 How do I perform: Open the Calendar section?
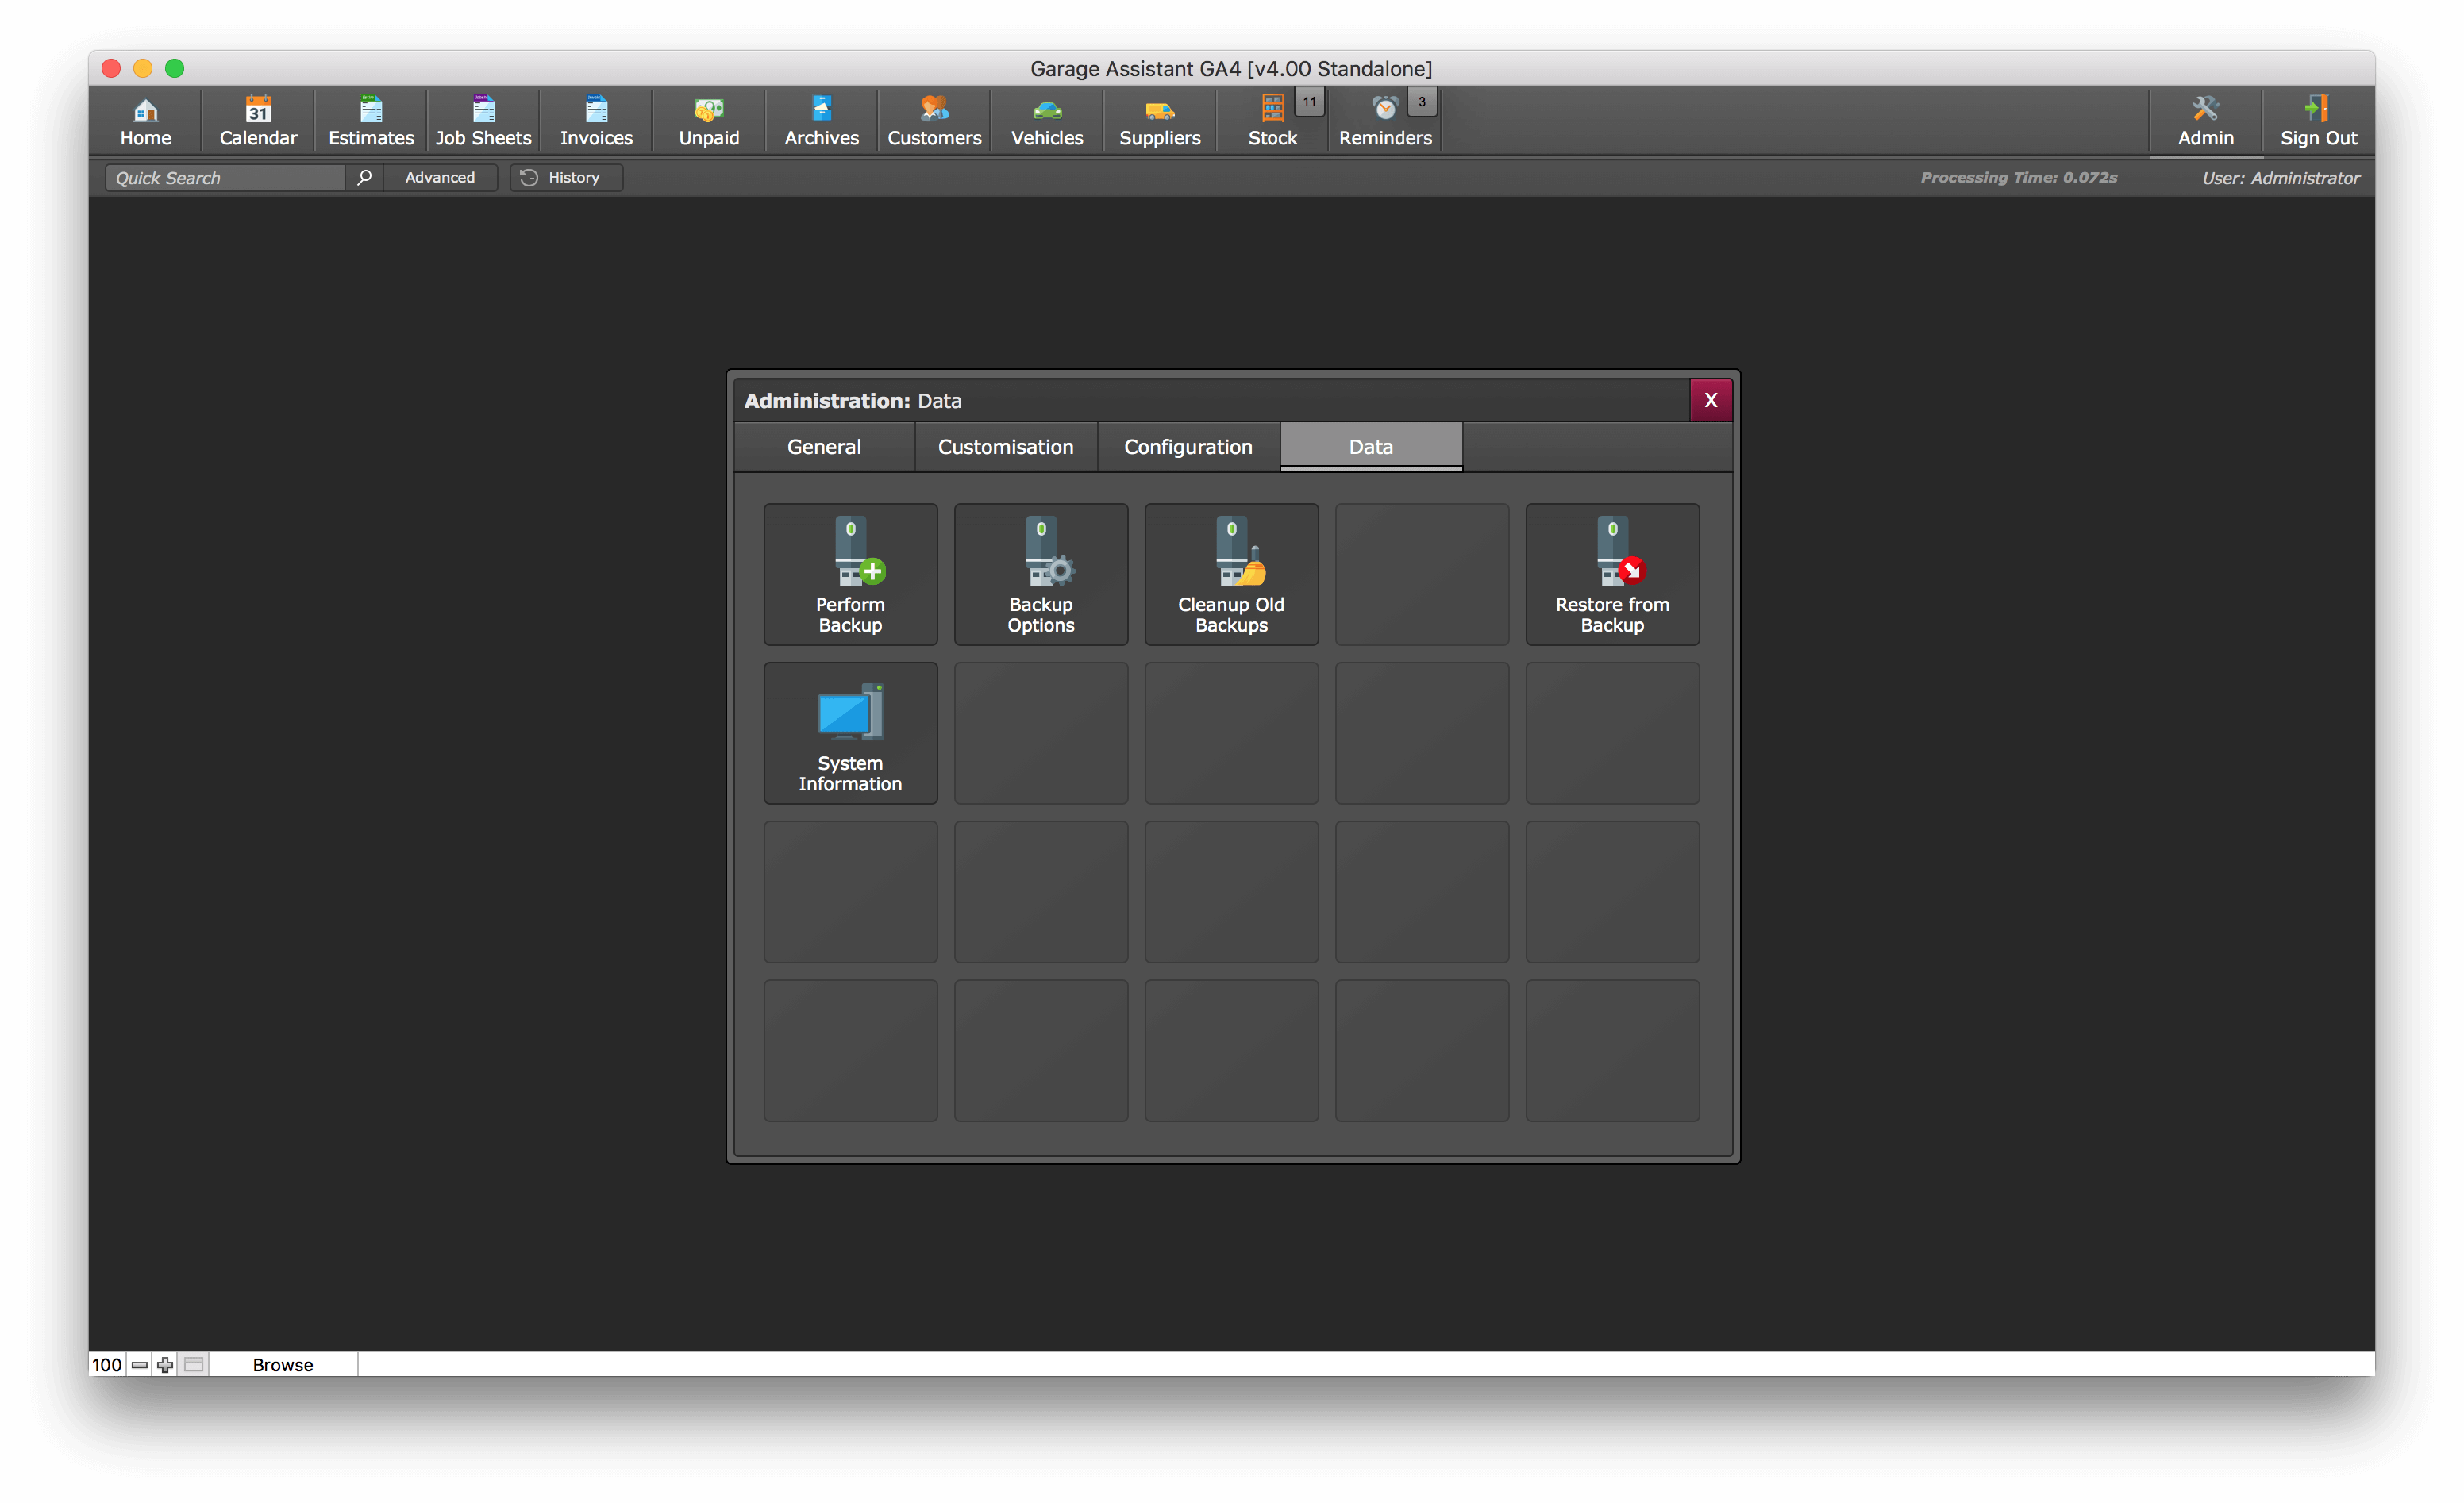[x=258, y=121]
